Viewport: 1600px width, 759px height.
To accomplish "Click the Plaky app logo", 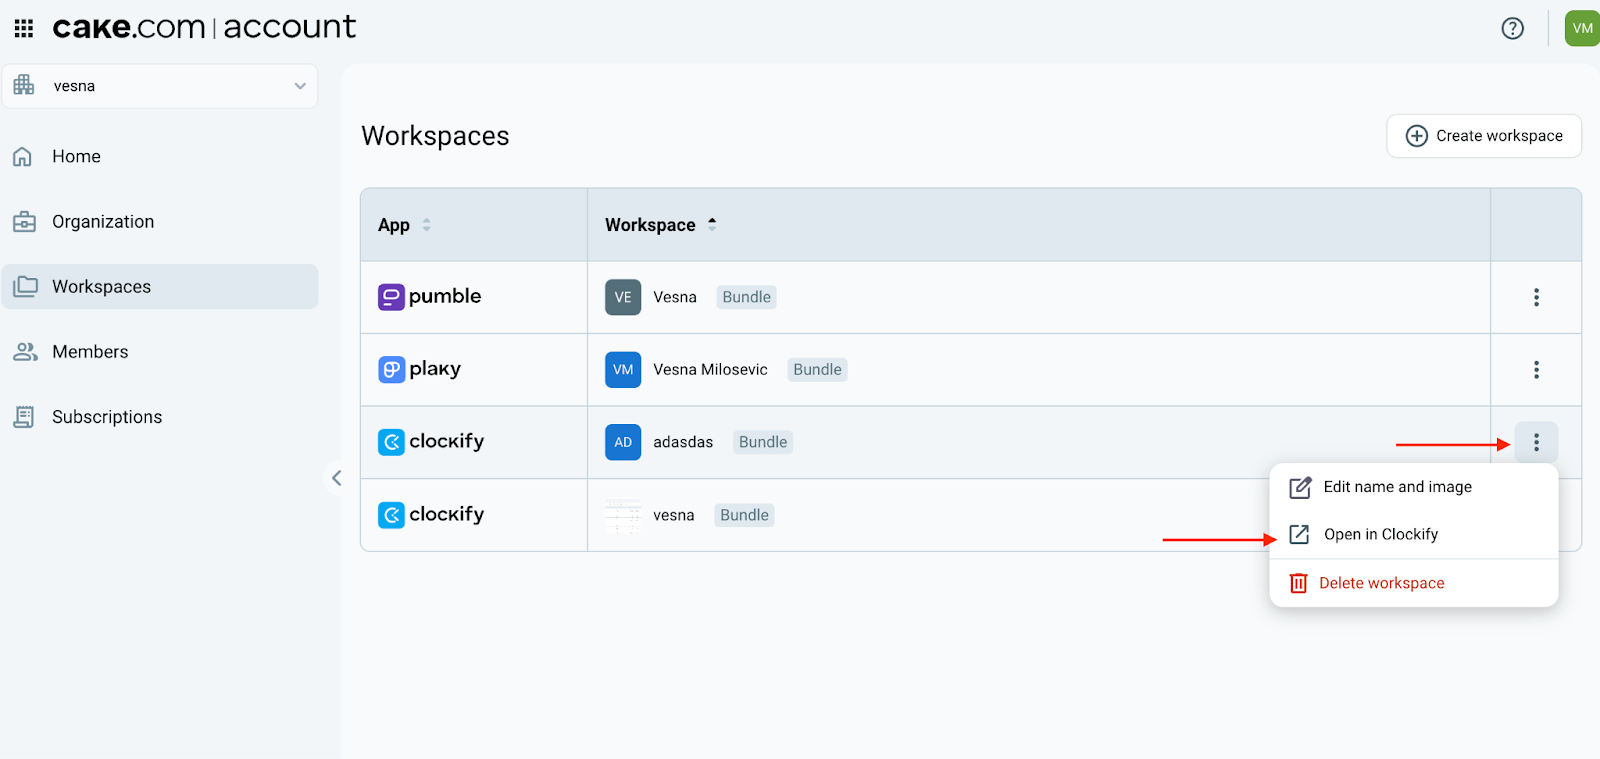I will (420, 369).
